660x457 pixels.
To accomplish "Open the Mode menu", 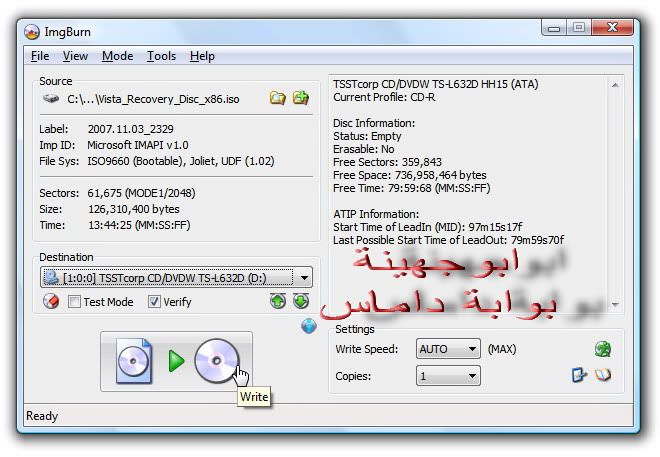I will 117,56.
